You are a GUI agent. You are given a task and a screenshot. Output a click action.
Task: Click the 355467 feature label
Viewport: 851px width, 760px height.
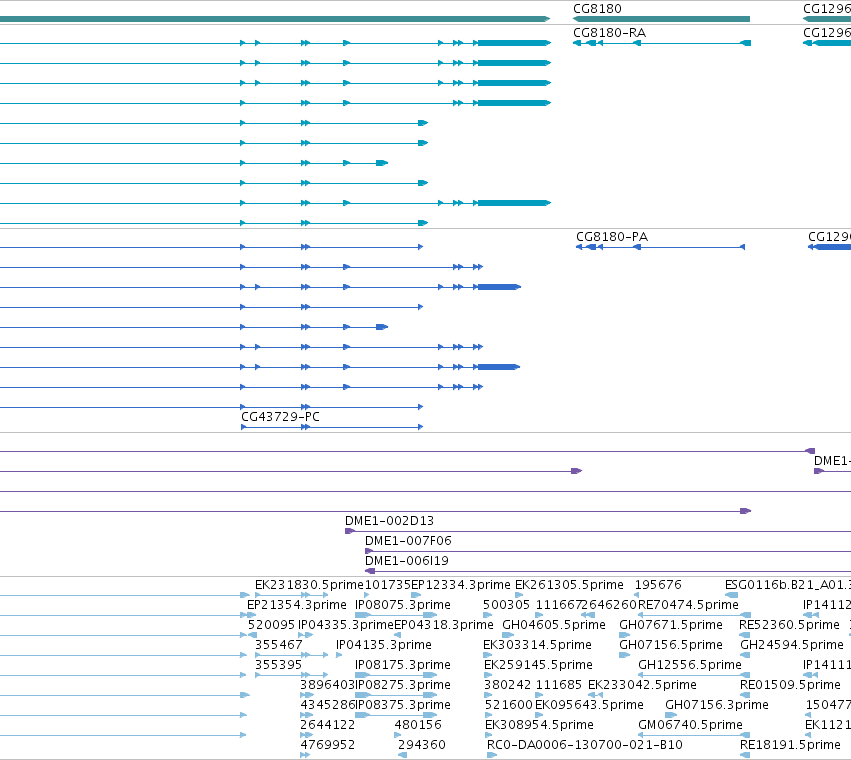click(x=278, y=645)
